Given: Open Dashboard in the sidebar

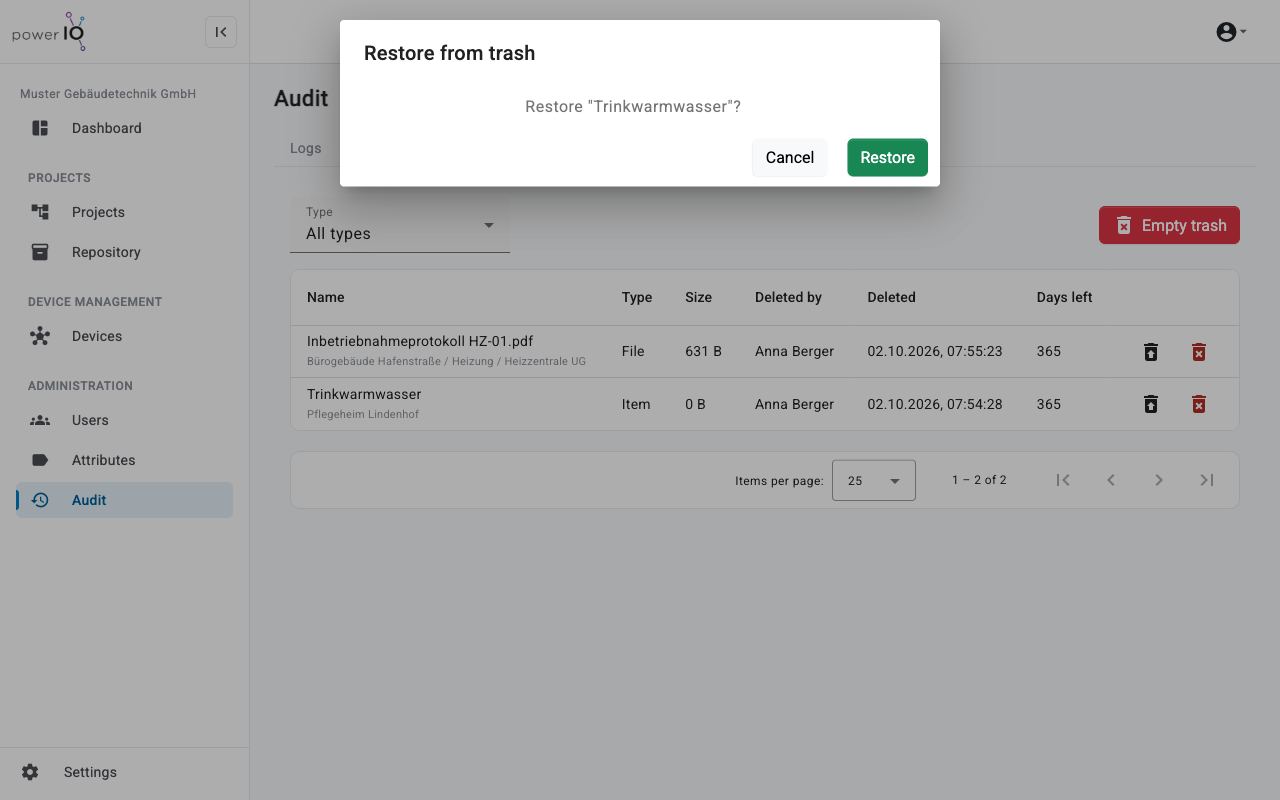Looking at the screenshot, I should coord(124,128).
